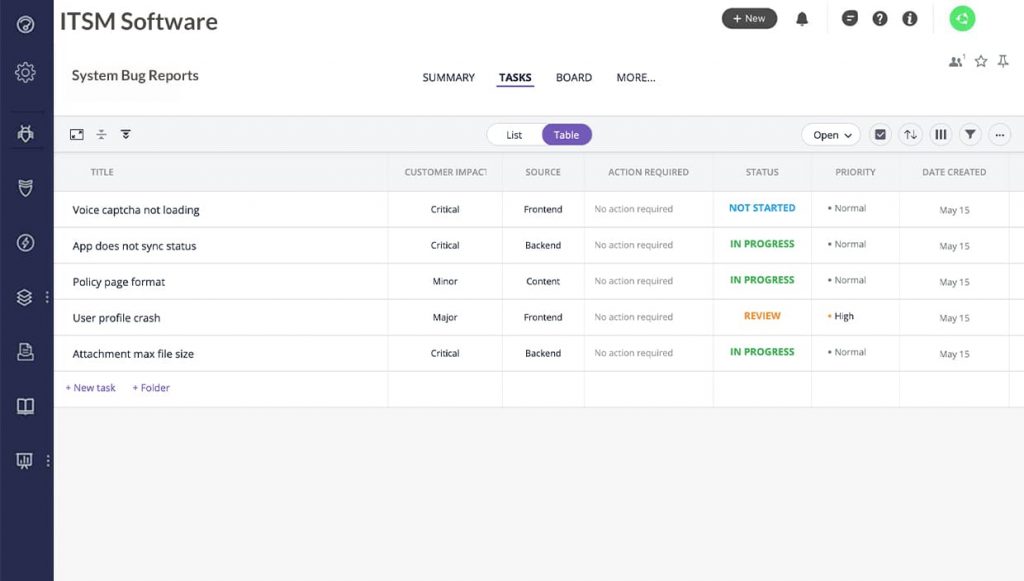The image size is (1024, 581).
Task: Click the expand all rows icon
Action: [126, 134]
